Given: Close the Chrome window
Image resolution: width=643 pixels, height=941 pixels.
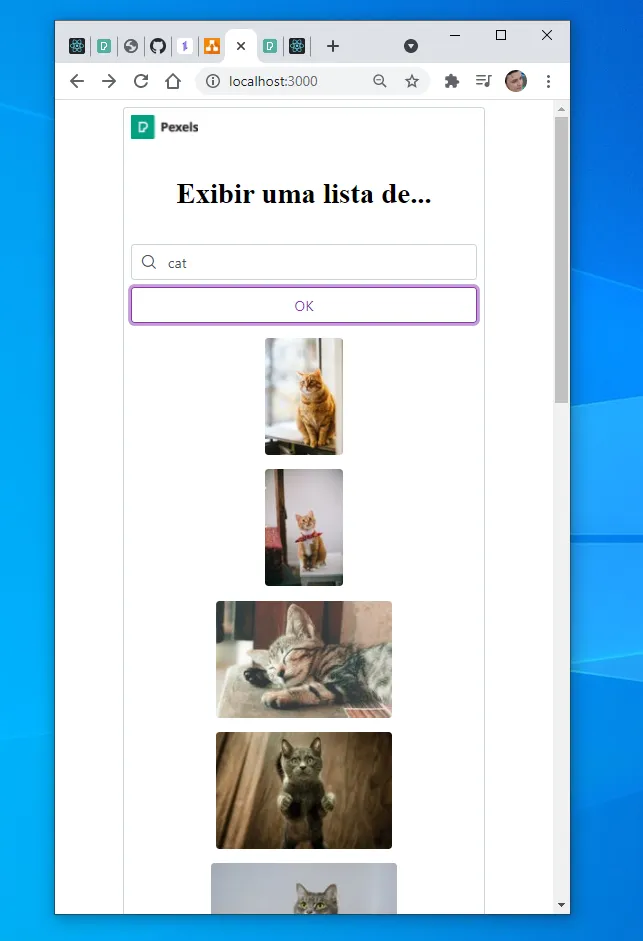Looking at the screenshot, I should point(546,35).
